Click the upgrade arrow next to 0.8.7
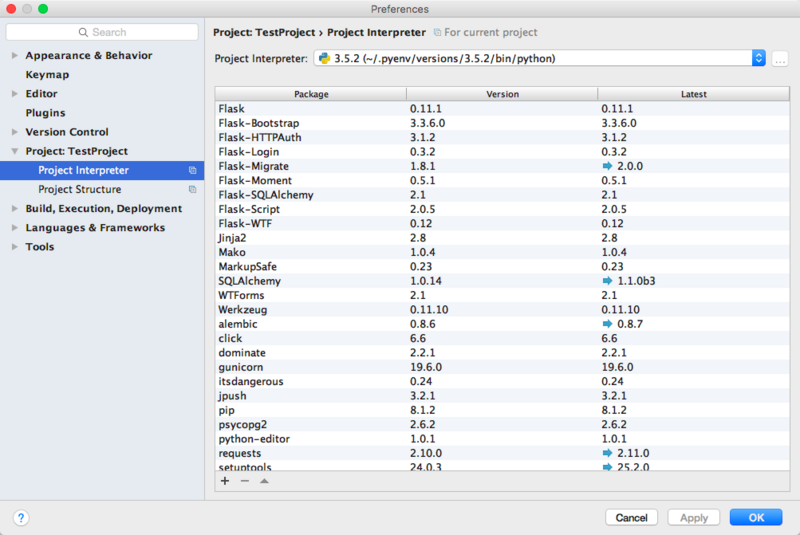 (x=607, y=324)
